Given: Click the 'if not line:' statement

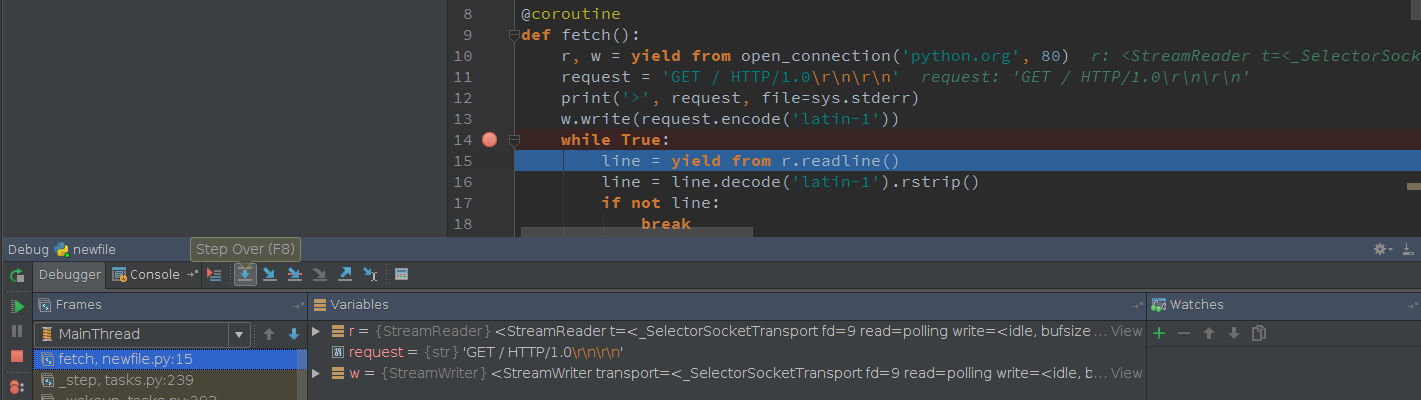Looking at the screenshot, I should point(660,203).
